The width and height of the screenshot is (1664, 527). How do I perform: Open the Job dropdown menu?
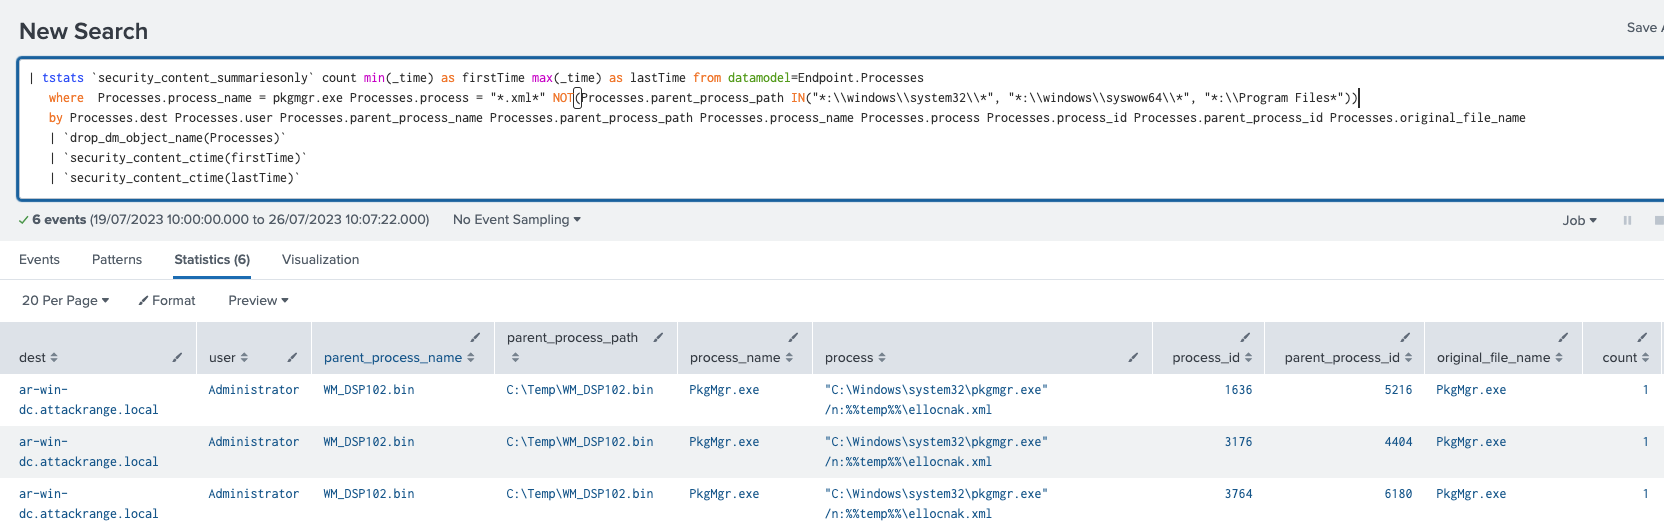coord(1579,220)
